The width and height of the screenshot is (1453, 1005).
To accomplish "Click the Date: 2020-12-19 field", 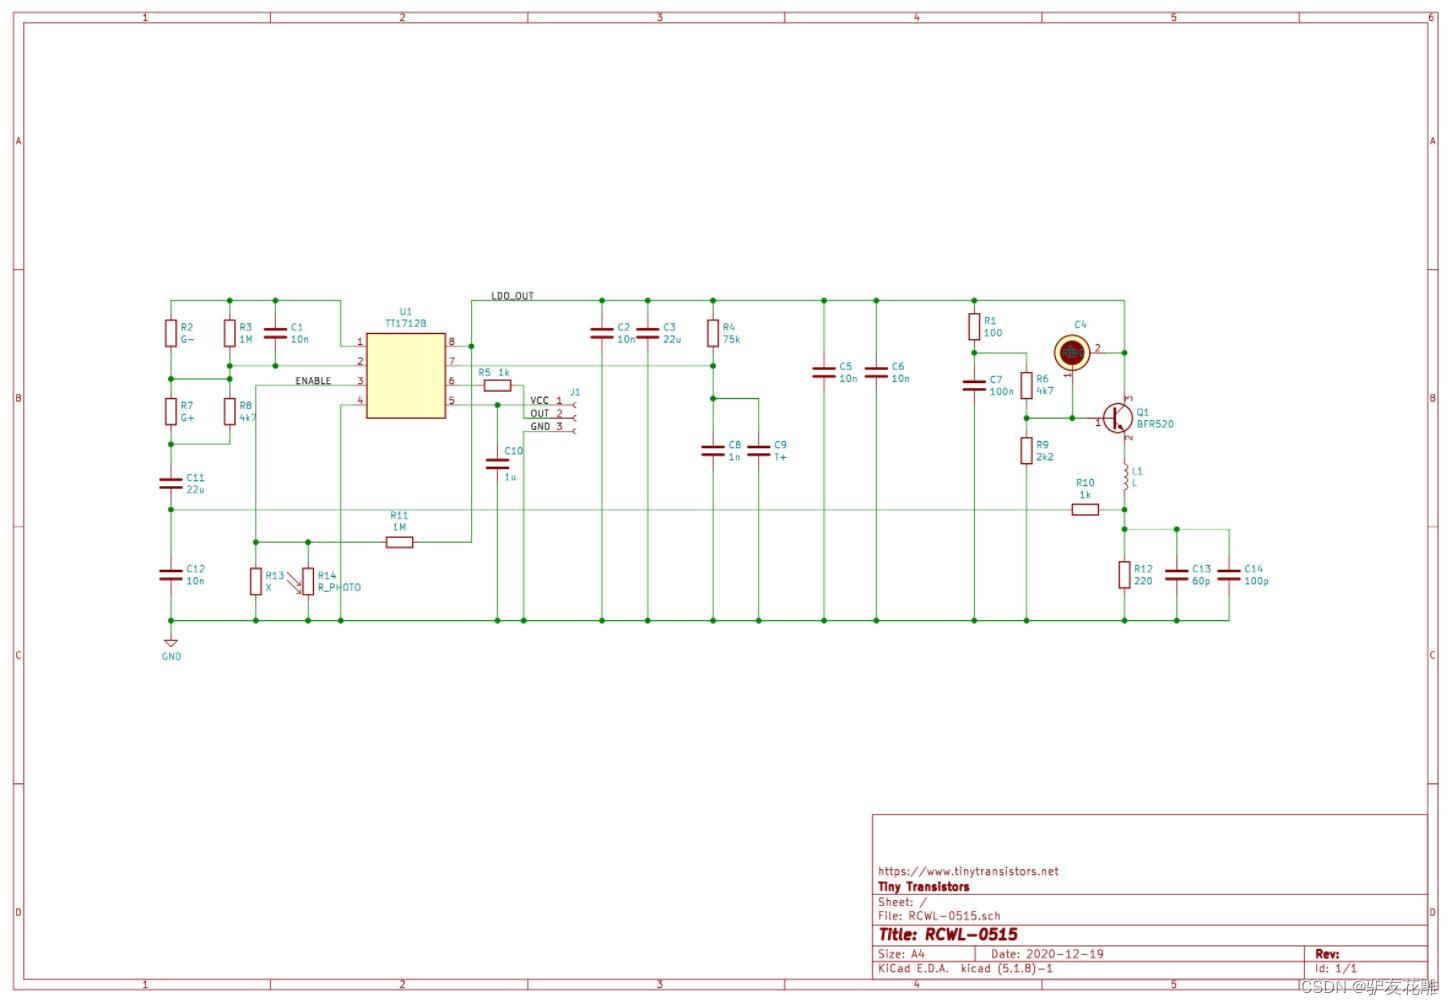I will [1047, 954].
